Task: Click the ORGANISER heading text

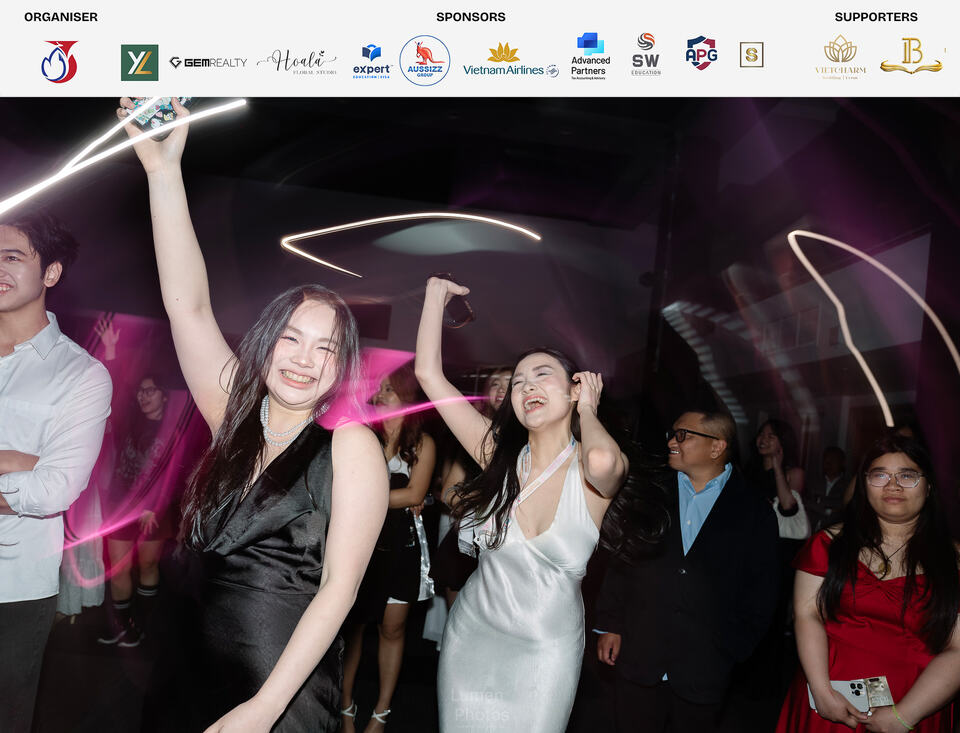Action: tap(61, 17)
